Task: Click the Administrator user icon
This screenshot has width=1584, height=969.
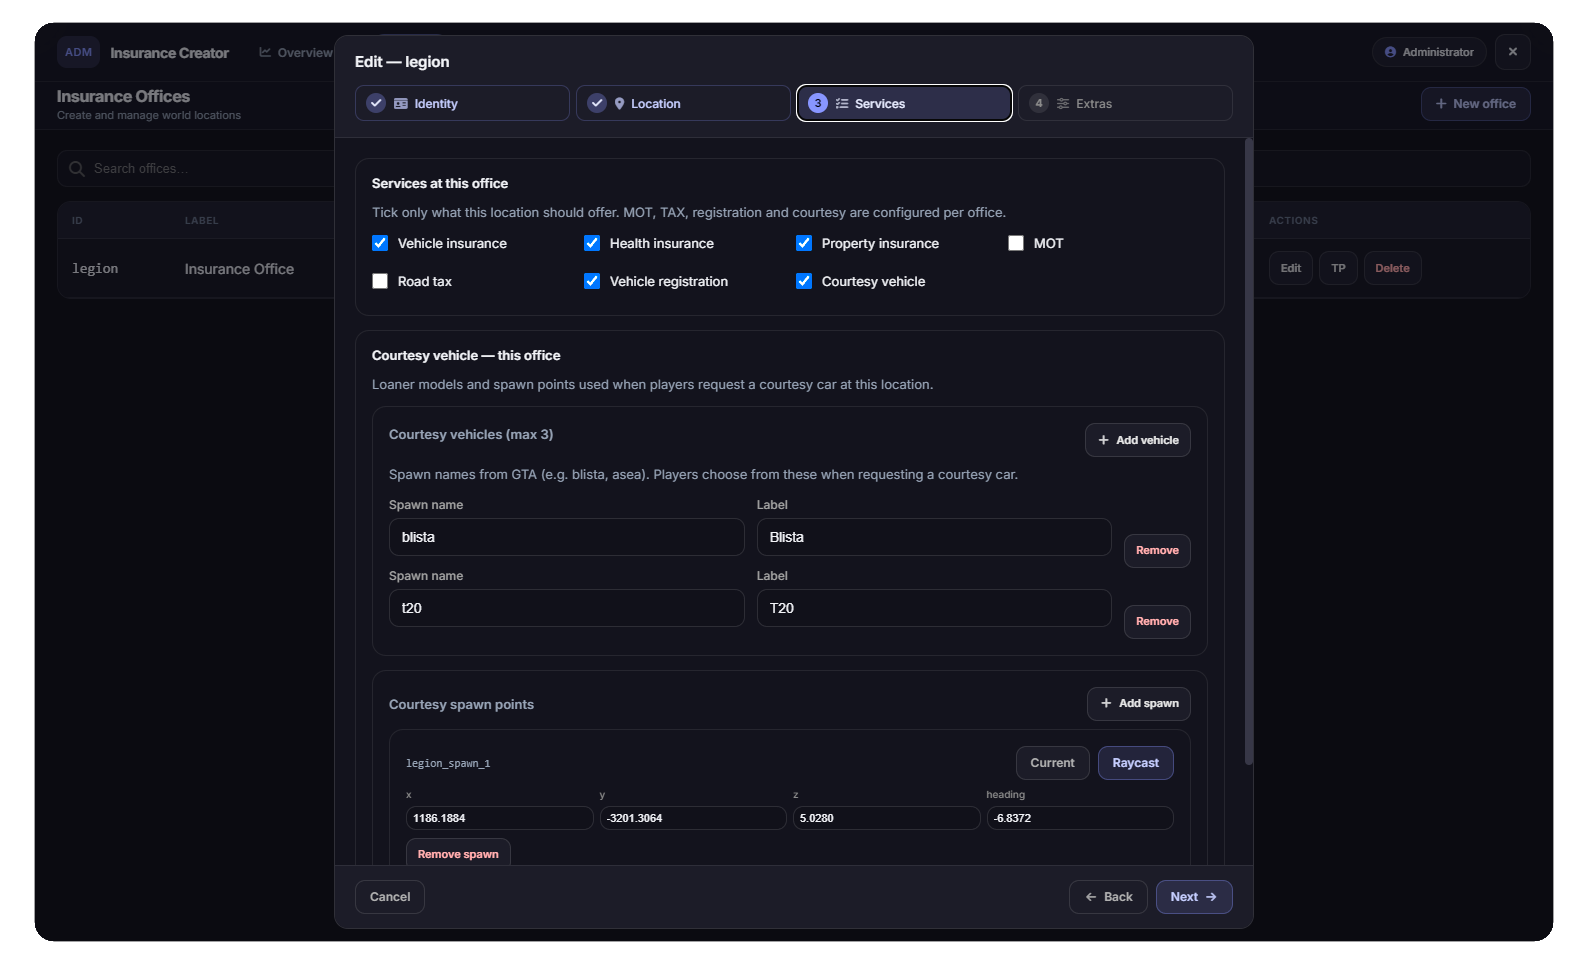Action: [1390, 52]
